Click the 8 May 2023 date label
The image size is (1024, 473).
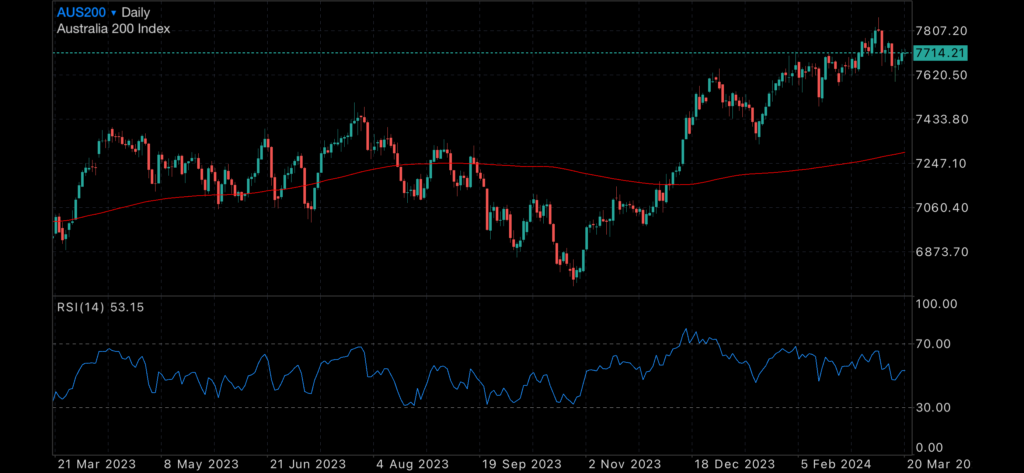(199, 464)
